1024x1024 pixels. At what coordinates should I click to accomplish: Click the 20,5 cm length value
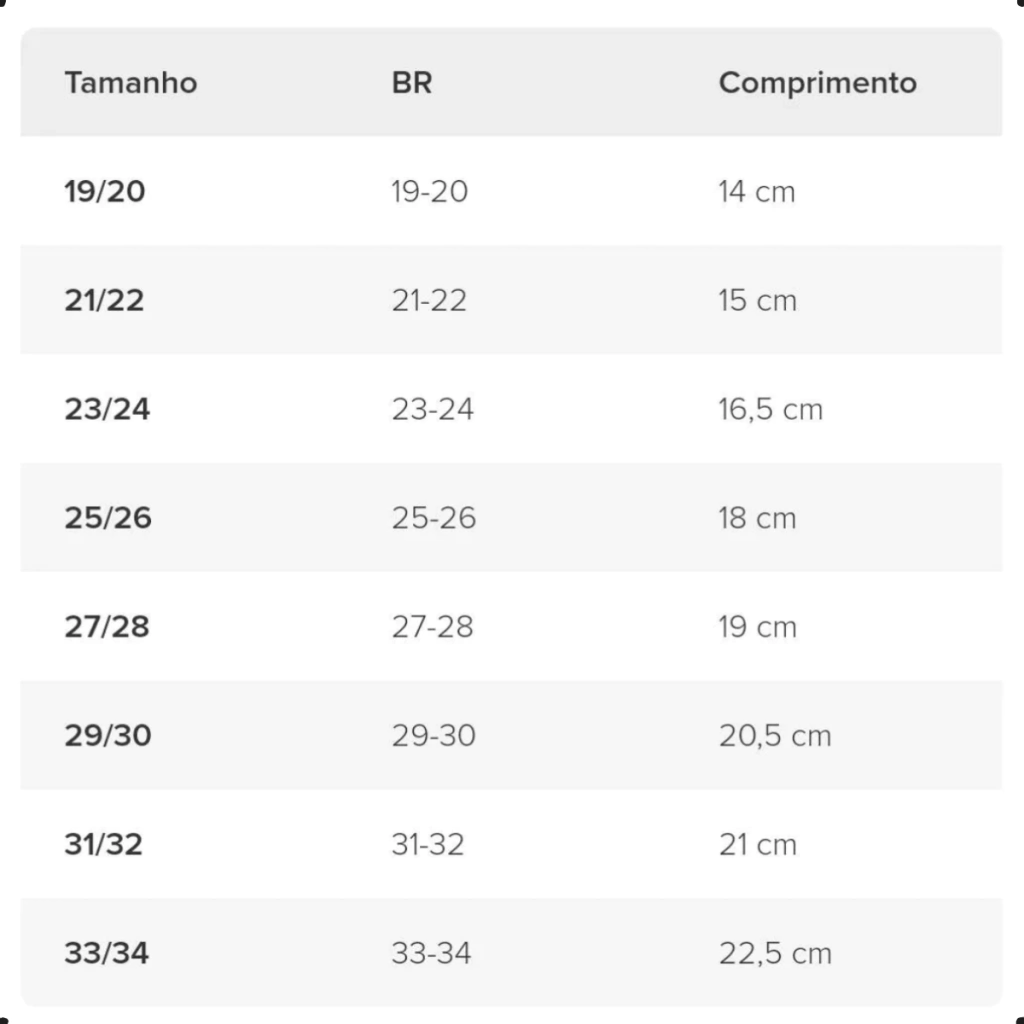coord(775,736)
